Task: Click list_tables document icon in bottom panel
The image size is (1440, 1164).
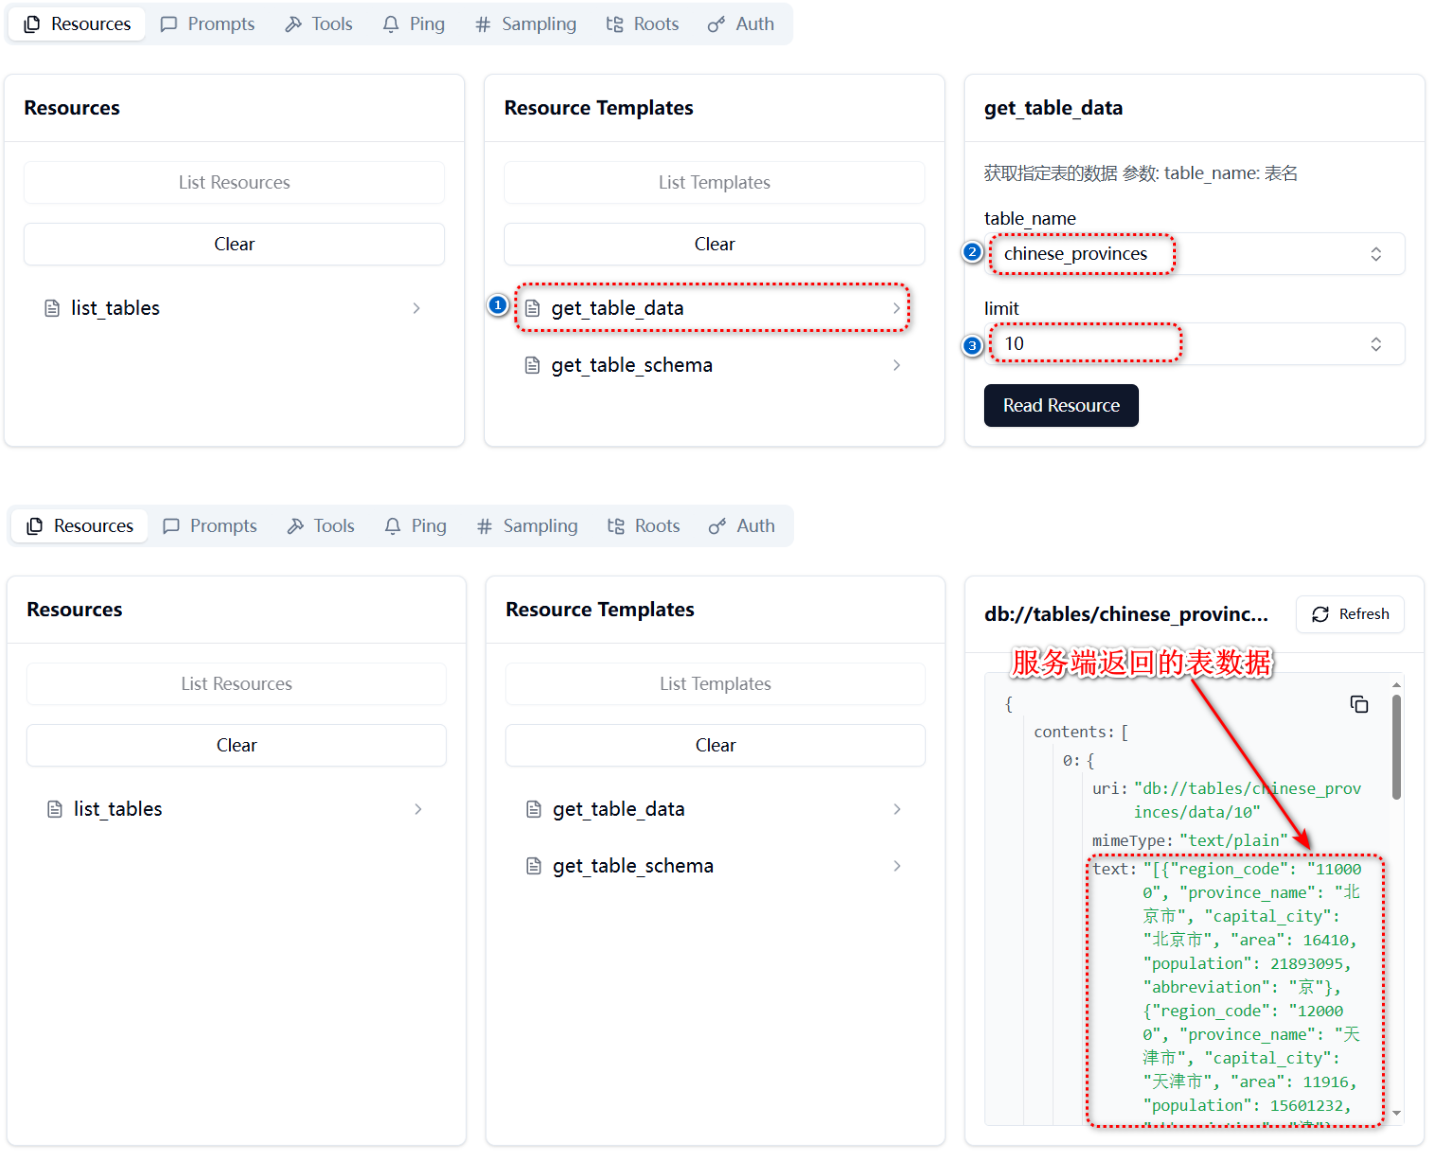Action: click(55, 810)
